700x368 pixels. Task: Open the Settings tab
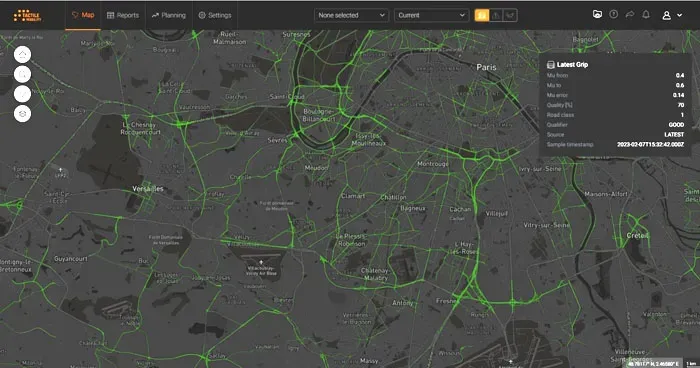pyautogui.click(x=215, y=15)
